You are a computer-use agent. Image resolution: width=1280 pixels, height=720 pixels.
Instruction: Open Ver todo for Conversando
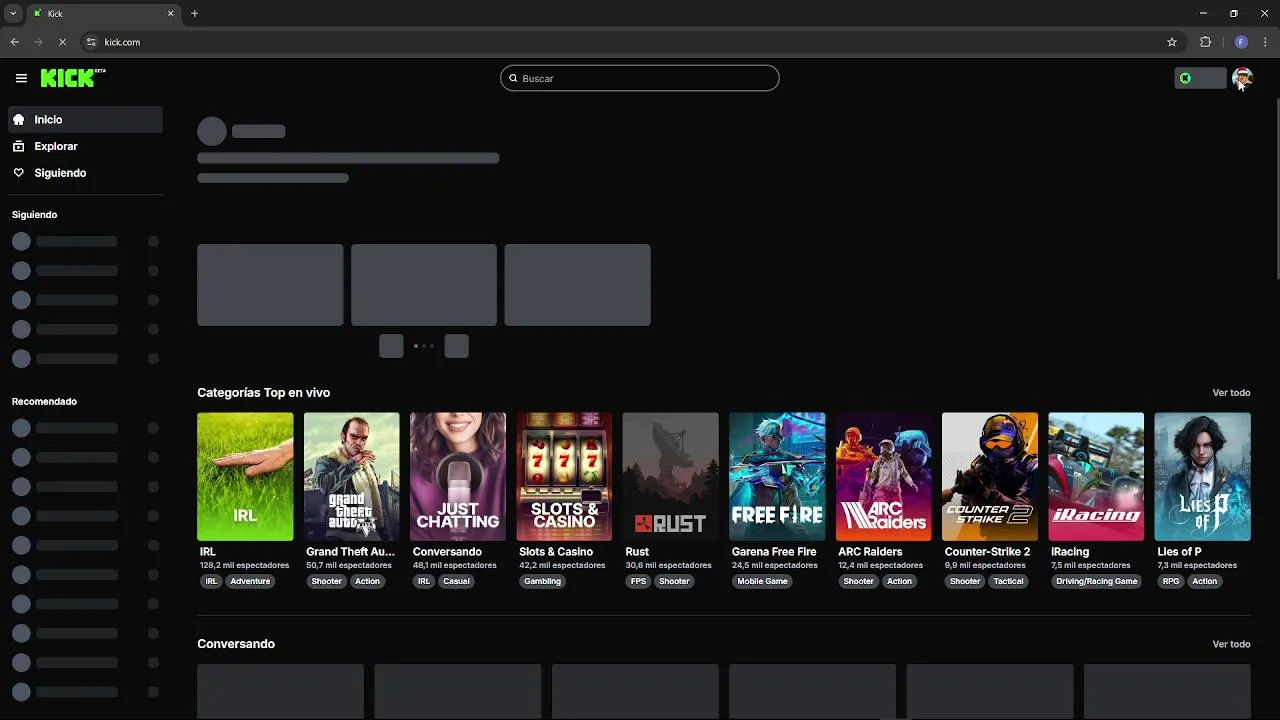click(1231, 644)
